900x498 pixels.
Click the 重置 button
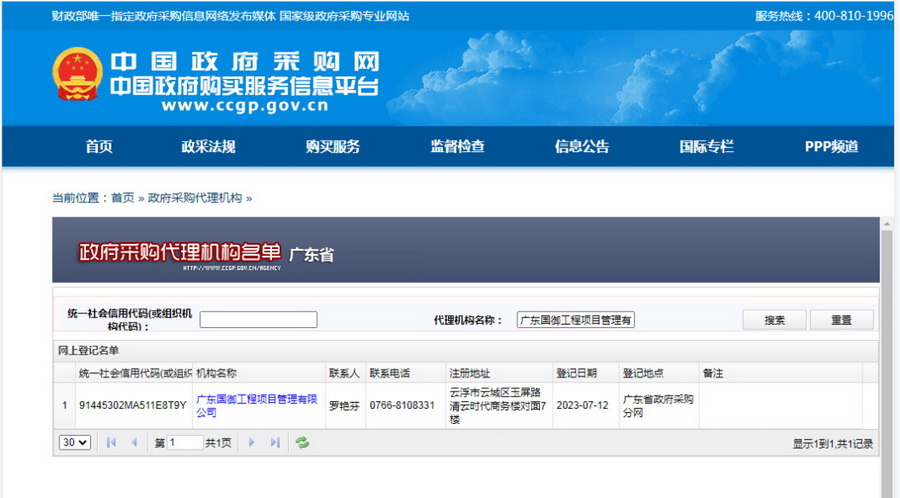click(x=841, y=320)
